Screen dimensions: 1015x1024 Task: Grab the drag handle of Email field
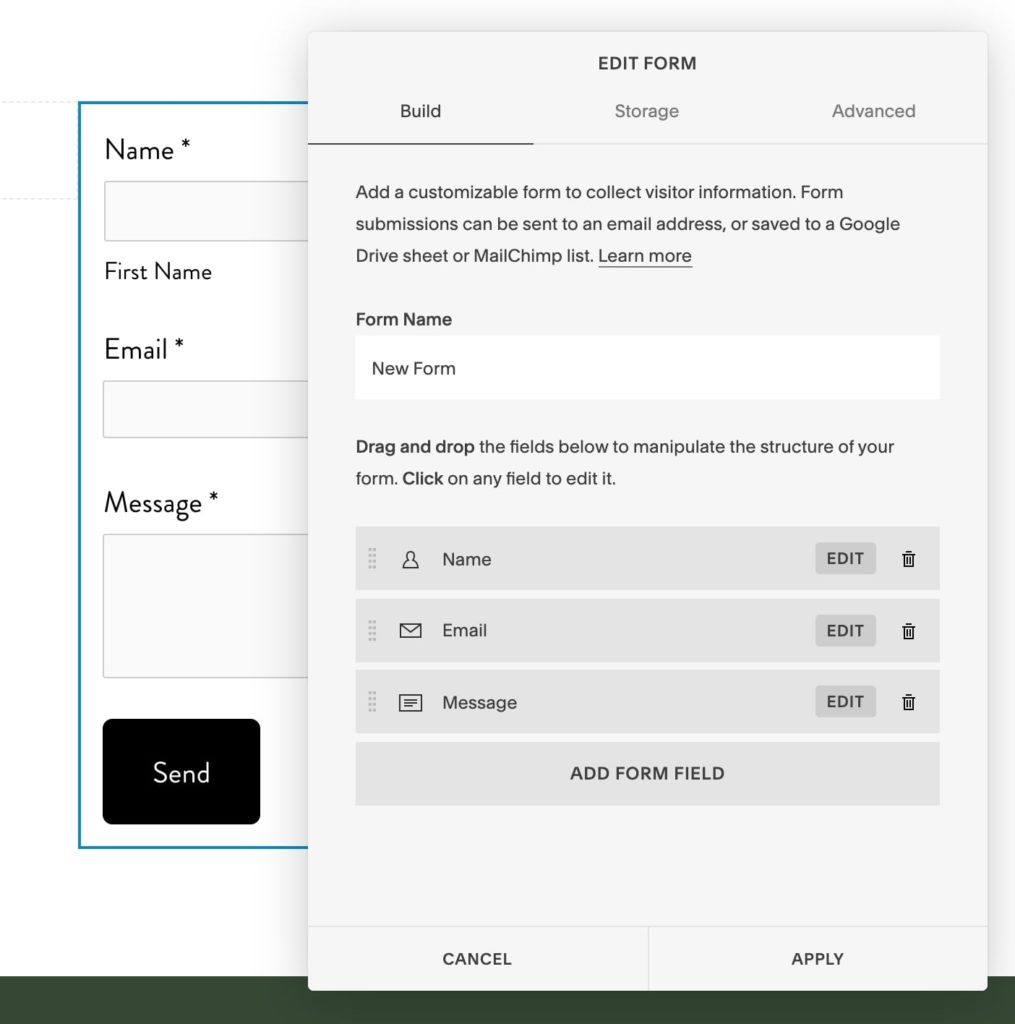372,630
